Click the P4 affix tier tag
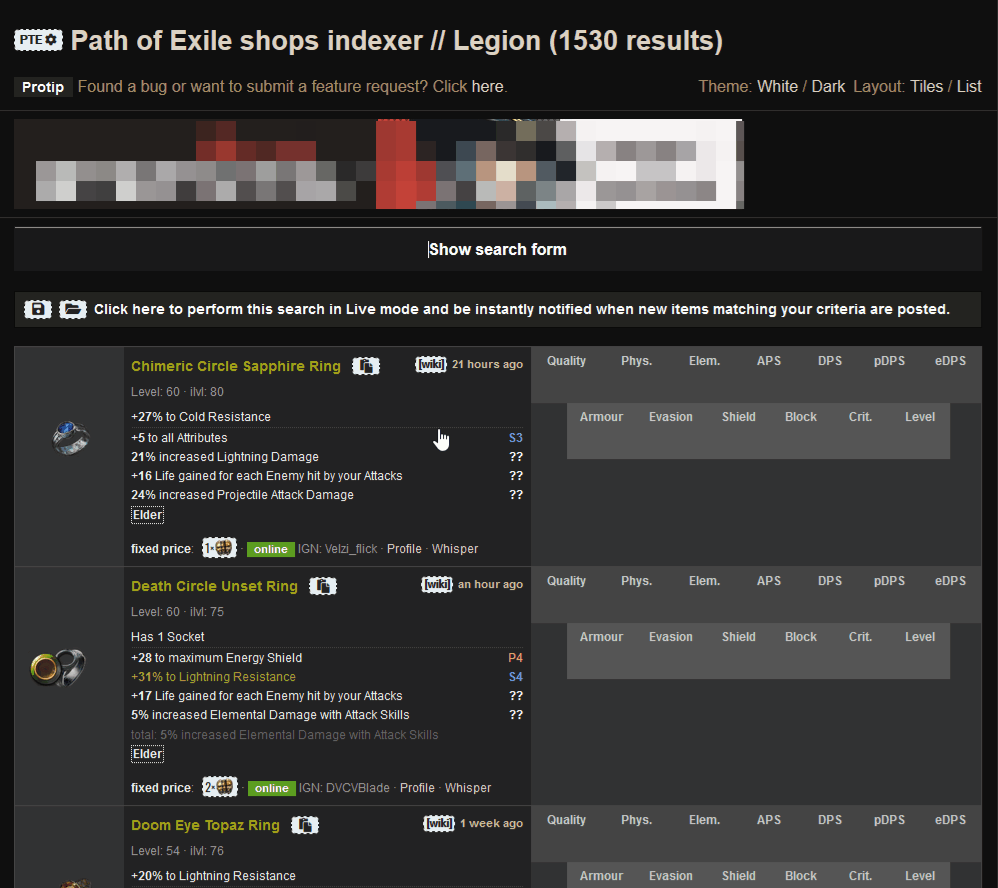Screen dimensions: 998x888 [x=516, y=658]
